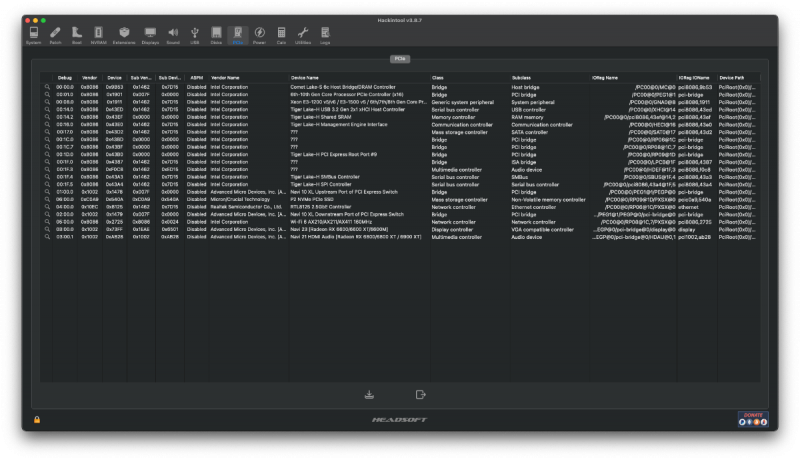Sort by the Vendor Name column header
Image resolution: width=800 pixels, height=460 pixels.
click(x=225, y=77)
